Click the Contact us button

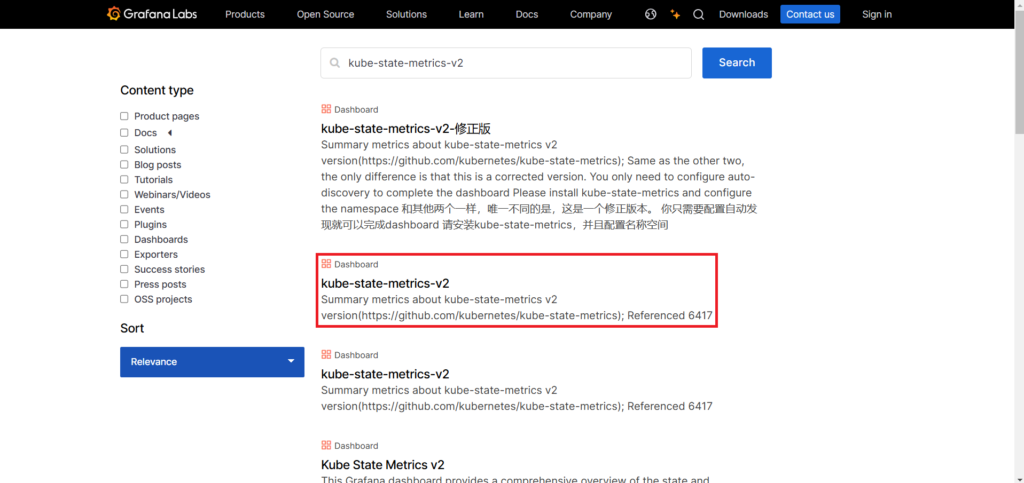810,14
